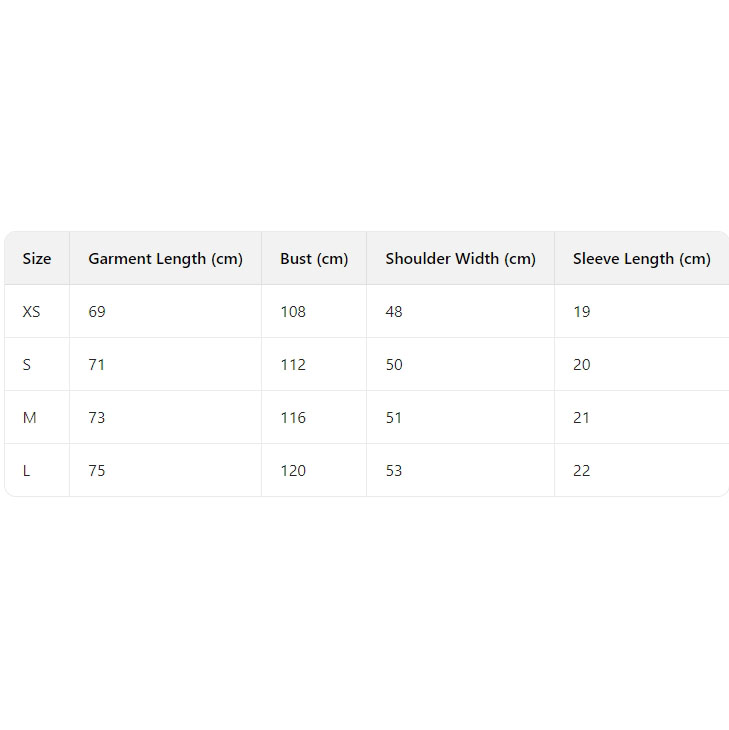Click the L size row label
The width and height of the screenshot is (729, 730).
(x=27, y=471)
